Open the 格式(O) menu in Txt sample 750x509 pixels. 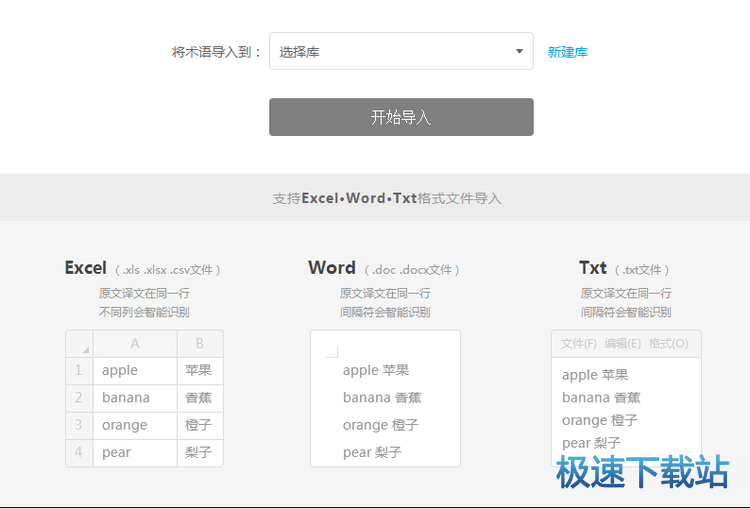[668, 344]
